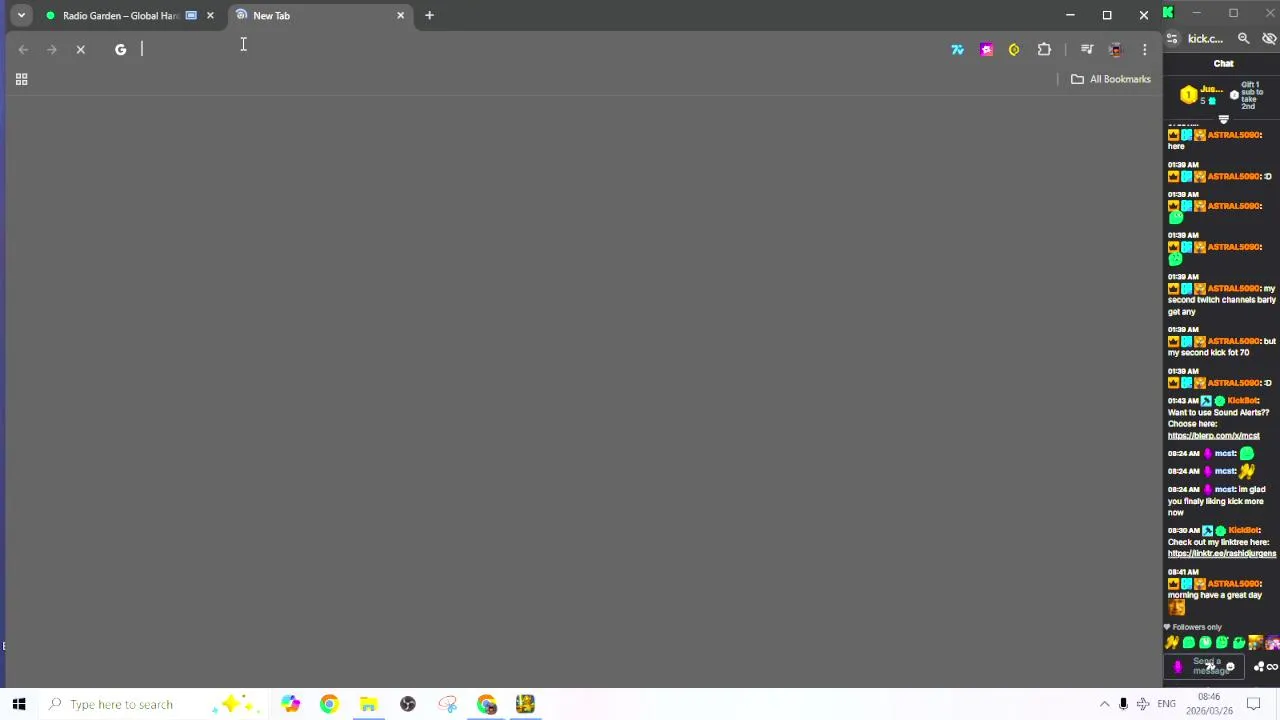
Task: Open the first Chrome taskbar icon
Action: [329, 704]
